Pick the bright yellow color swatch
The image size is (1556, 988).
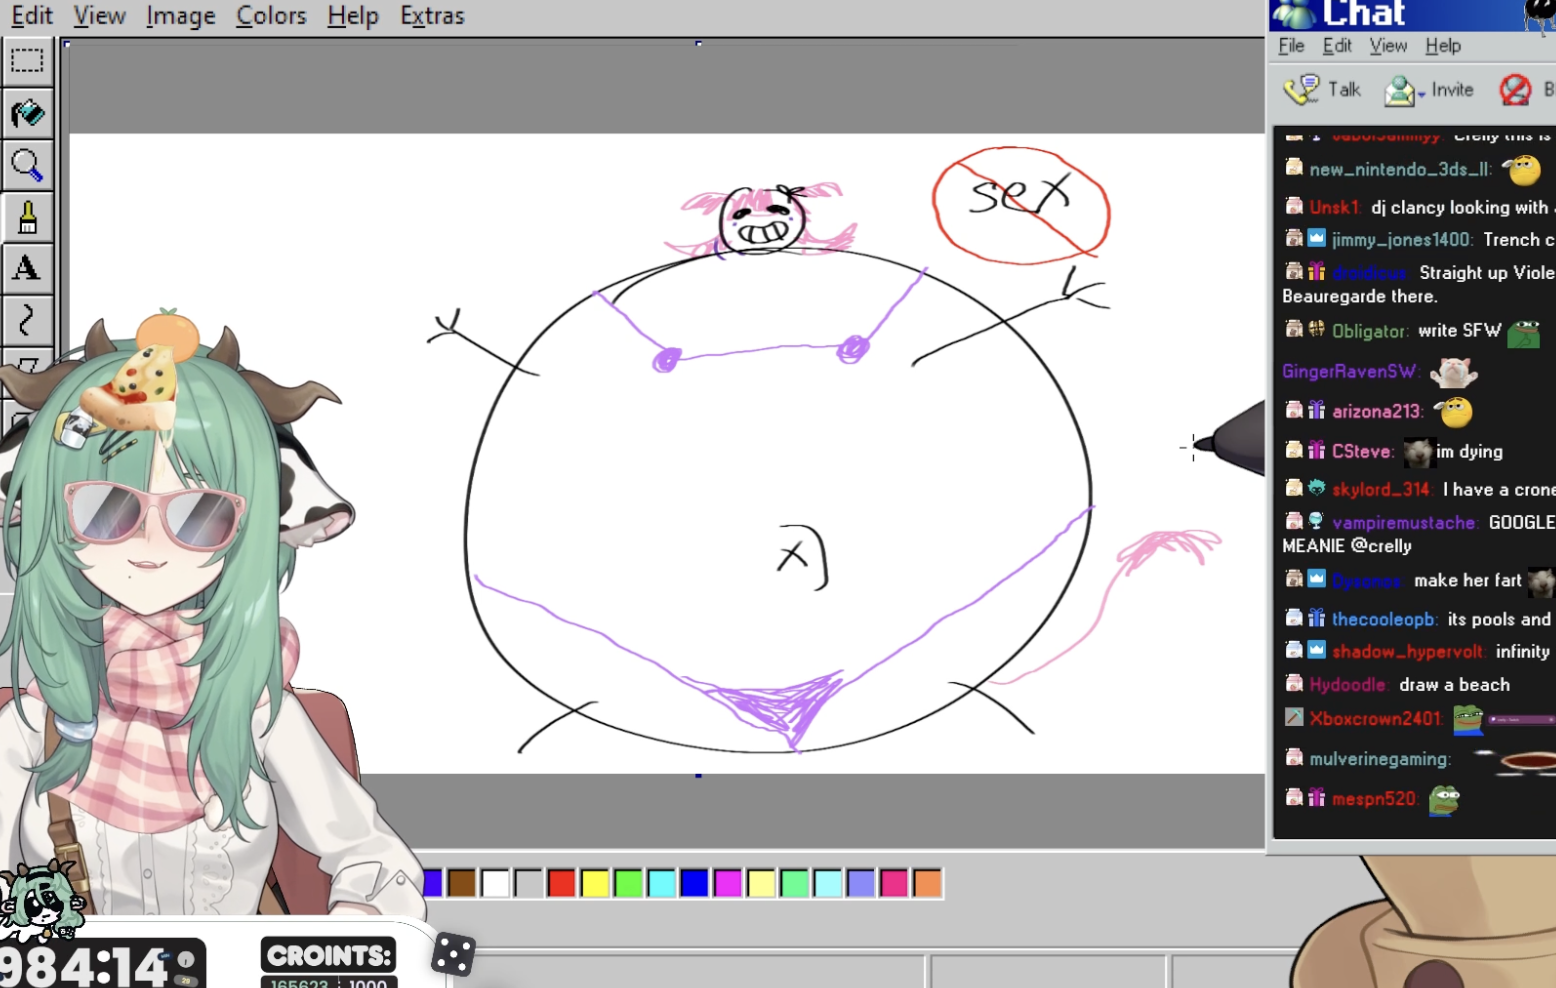[x=595, y=883]
